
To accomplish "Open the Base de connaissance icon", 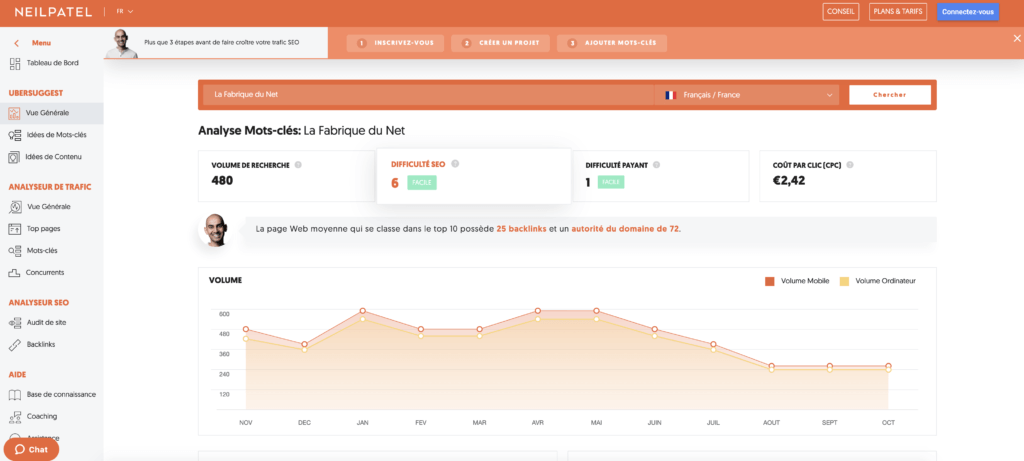I will pos(15,394).
